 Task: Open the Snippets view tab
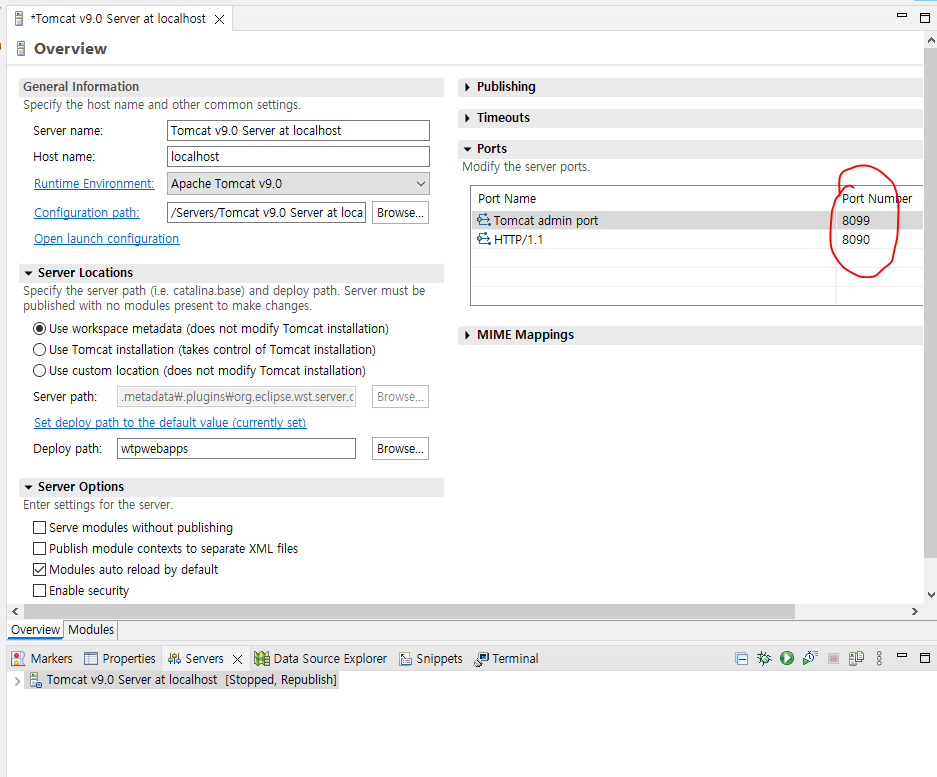pyautogui.click(x=431, y=659)
